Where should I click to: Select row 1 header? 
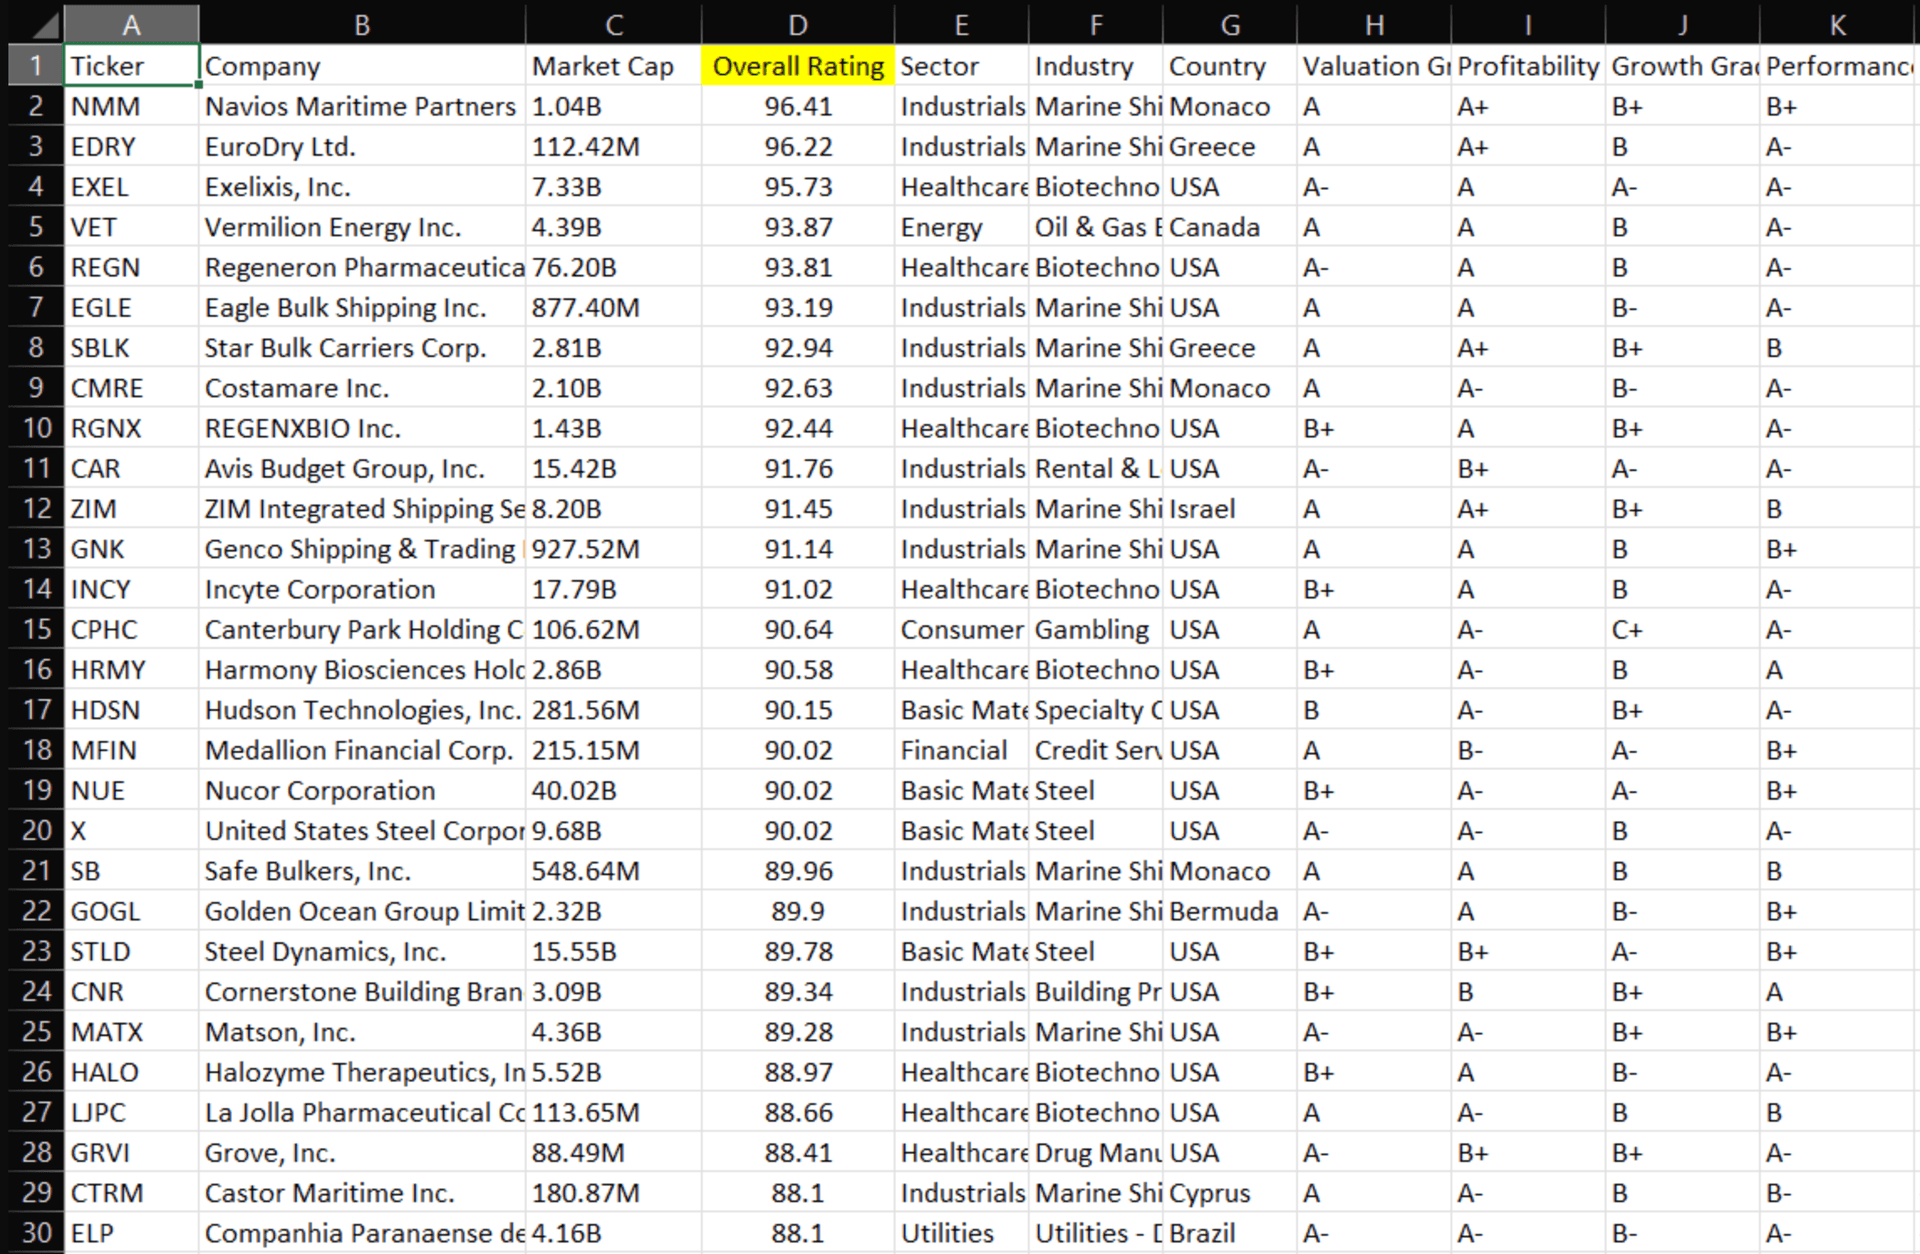pos(36,66)
